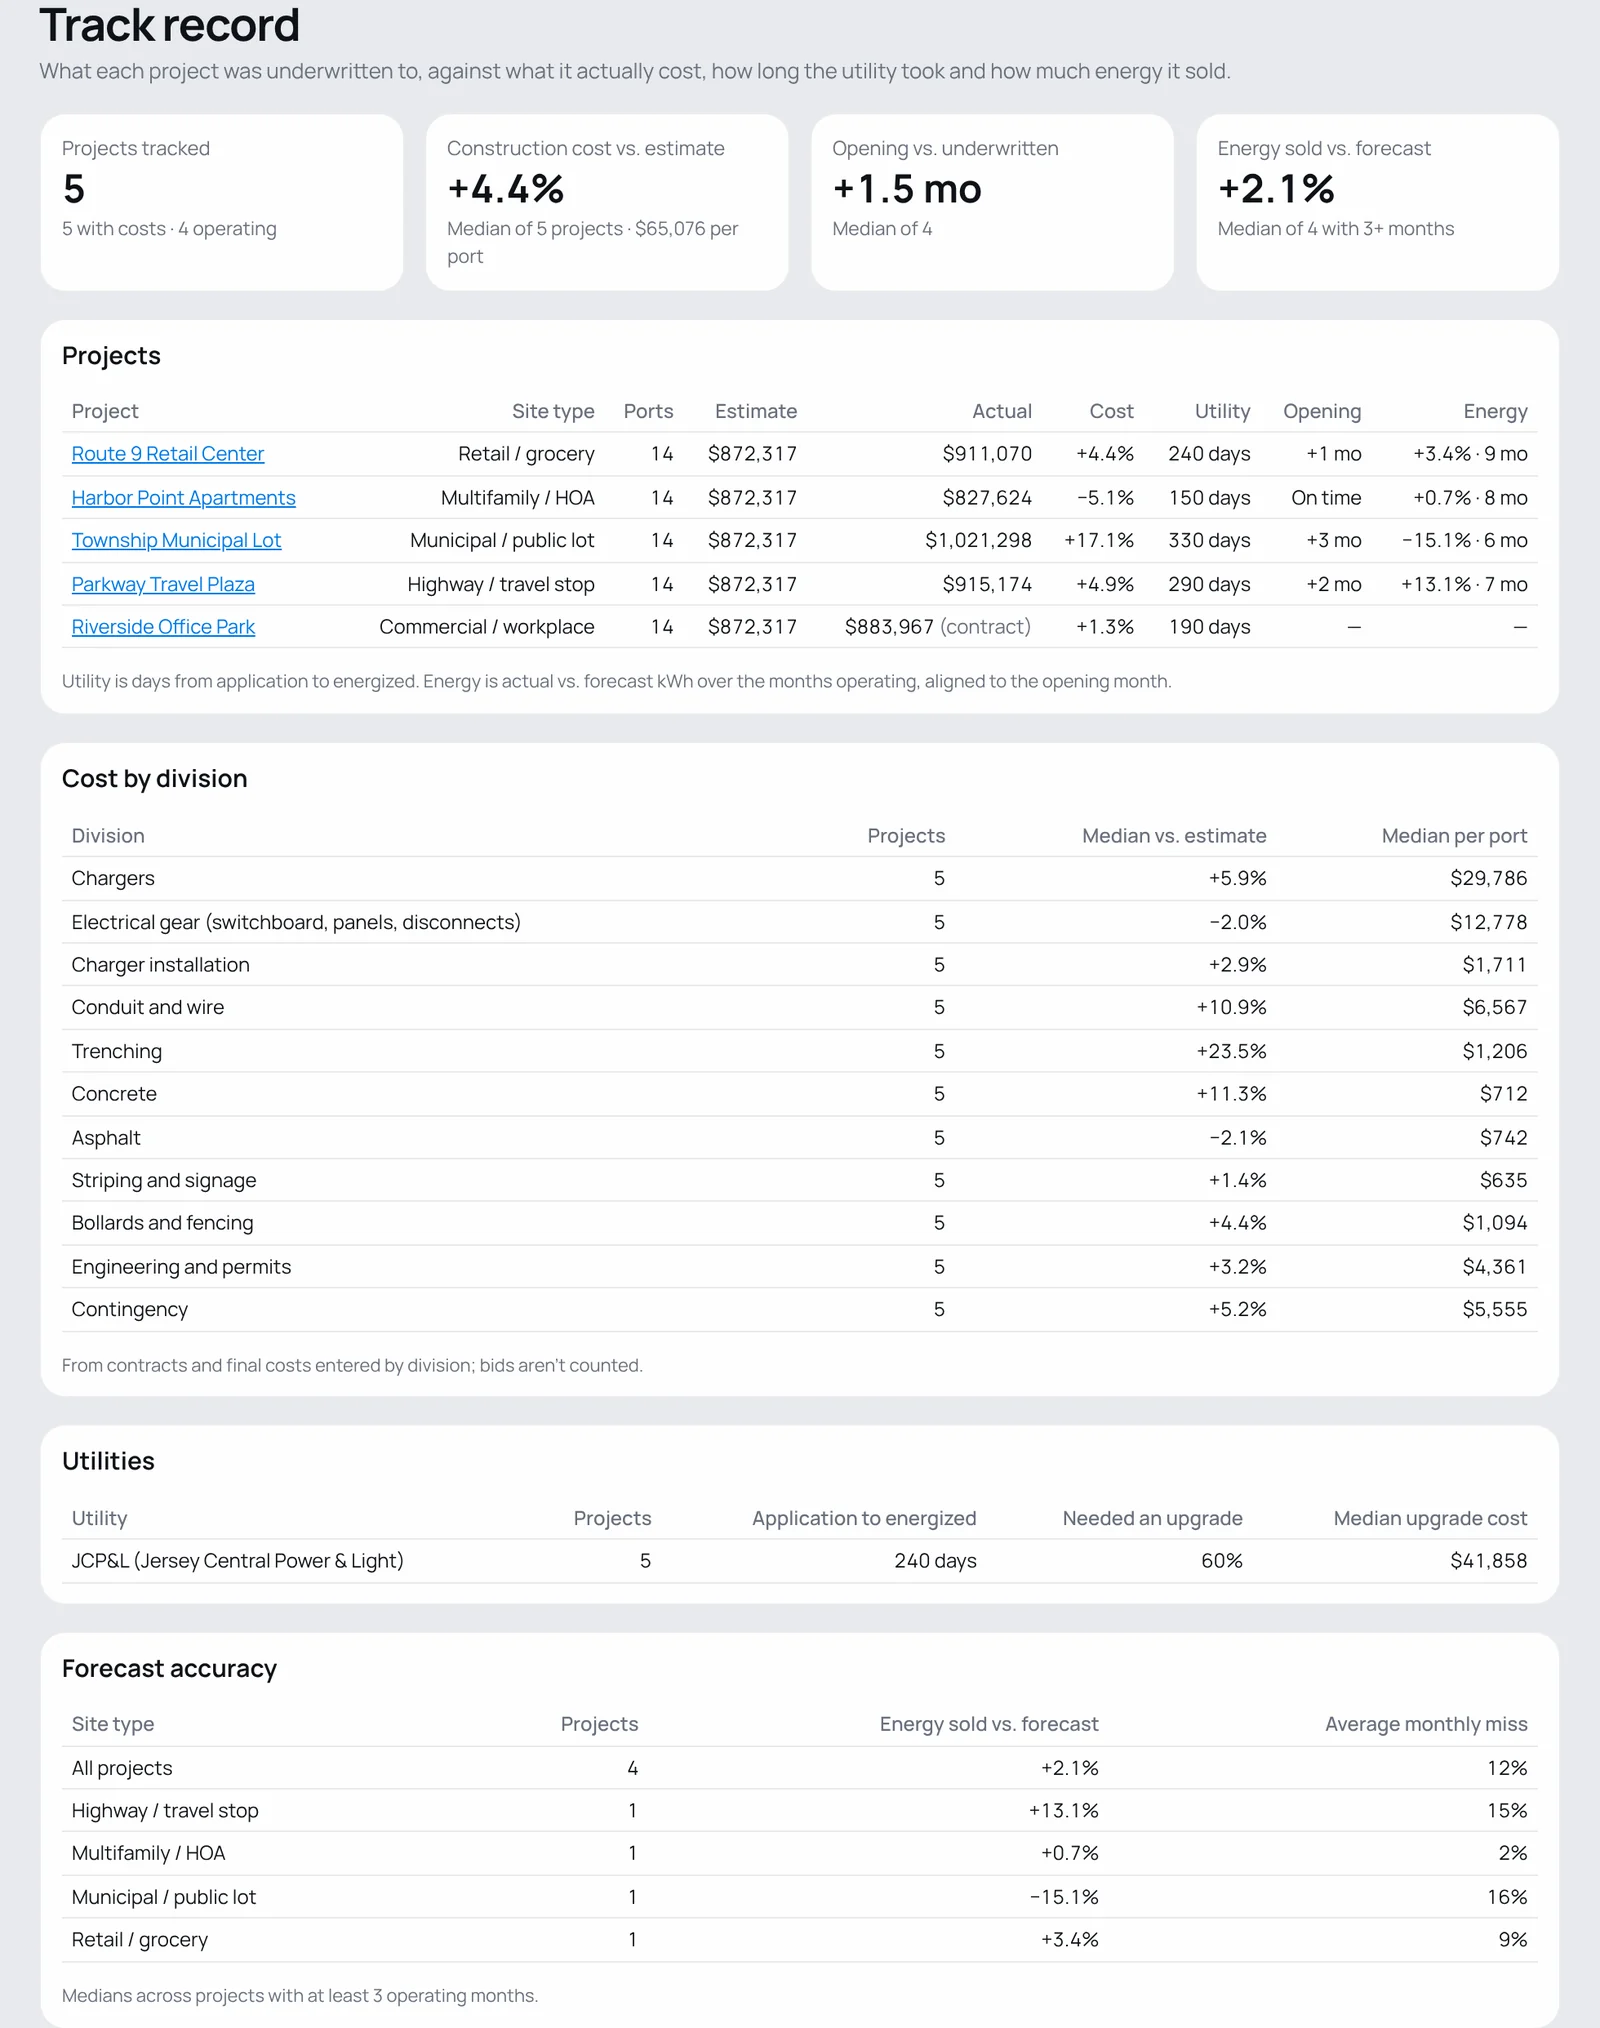1600x2028 pixels.
Task: Click Municipal / public lot in Forecast accuracy
Action: pyautogui.click(x=164, y=1898)
